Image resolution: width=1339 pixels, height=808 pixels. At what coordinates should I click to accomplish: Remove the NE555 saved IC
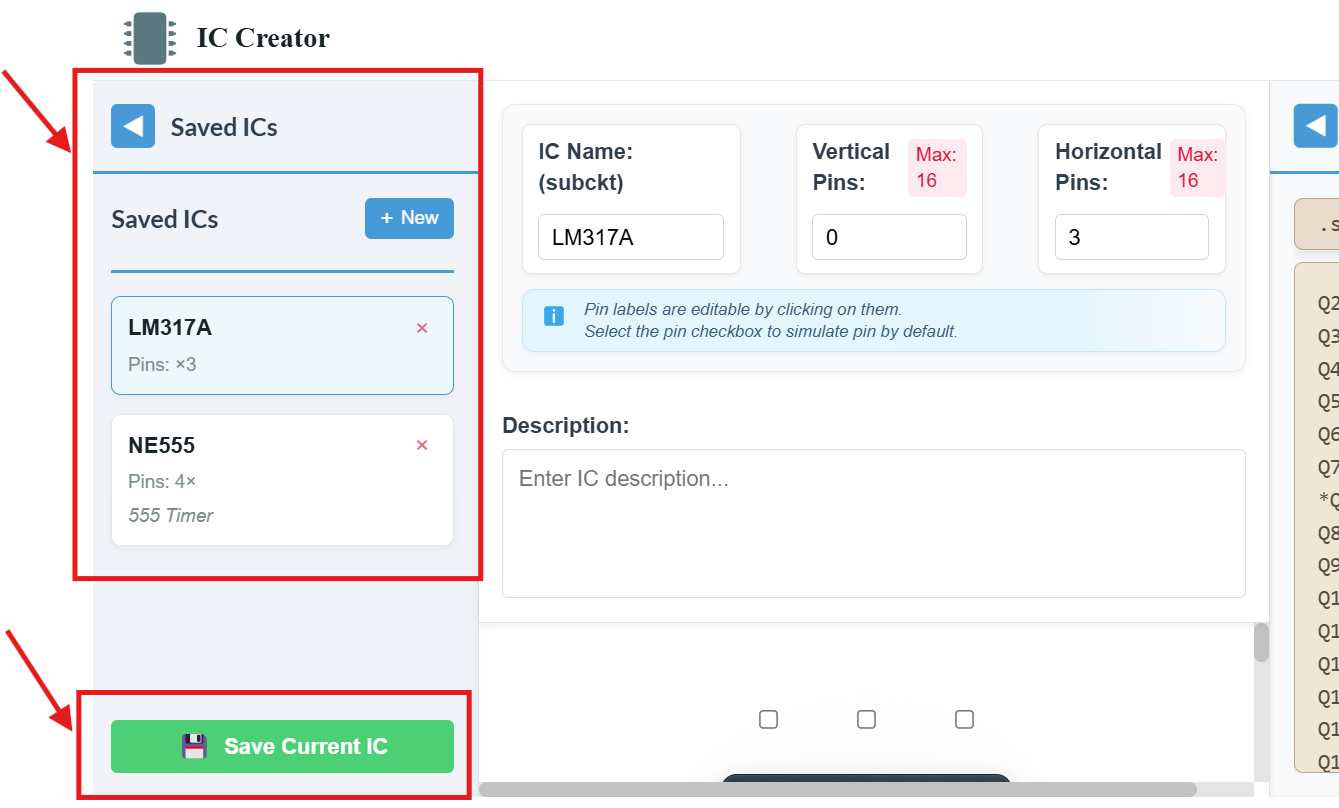pyautogui.click(x=422, y=445)
